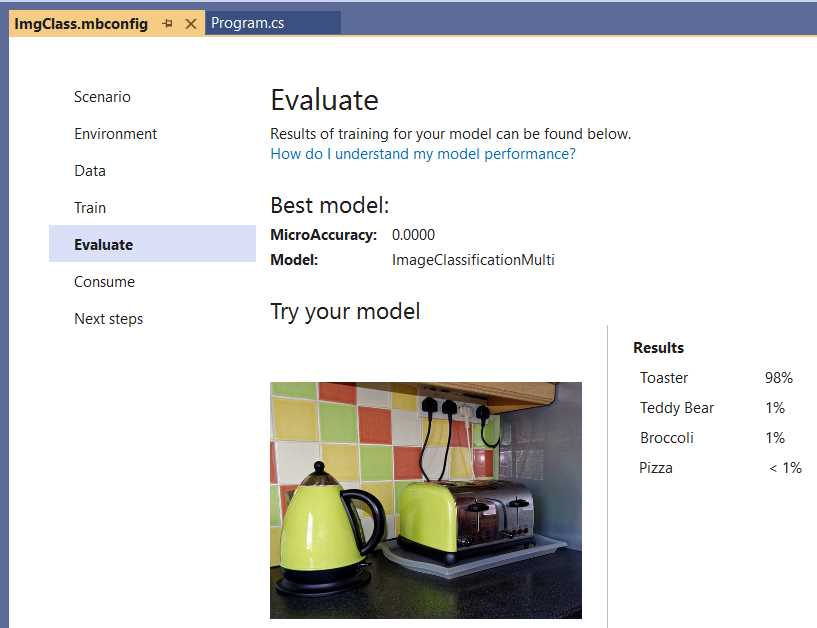
Task: Click the Results panel header
Action: pyautogui.click(x=658, y=347)
